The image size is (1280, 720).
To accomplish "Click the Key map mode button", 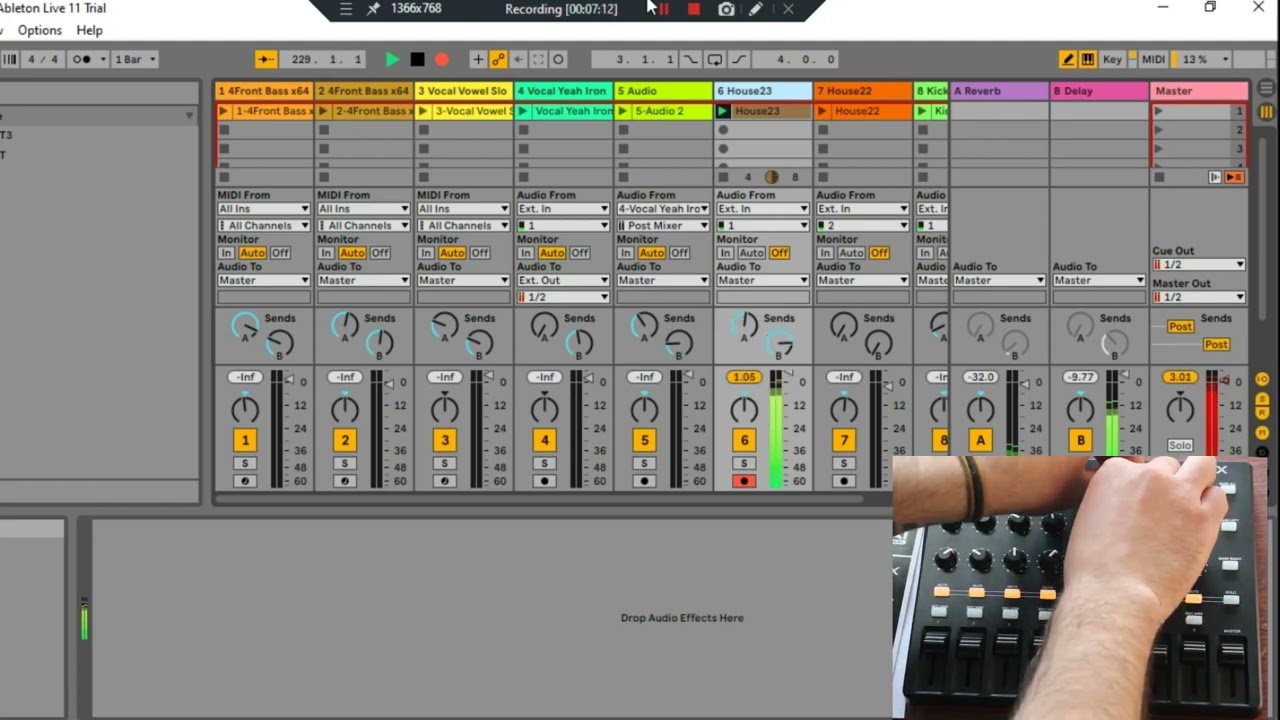I will 1112,60.
